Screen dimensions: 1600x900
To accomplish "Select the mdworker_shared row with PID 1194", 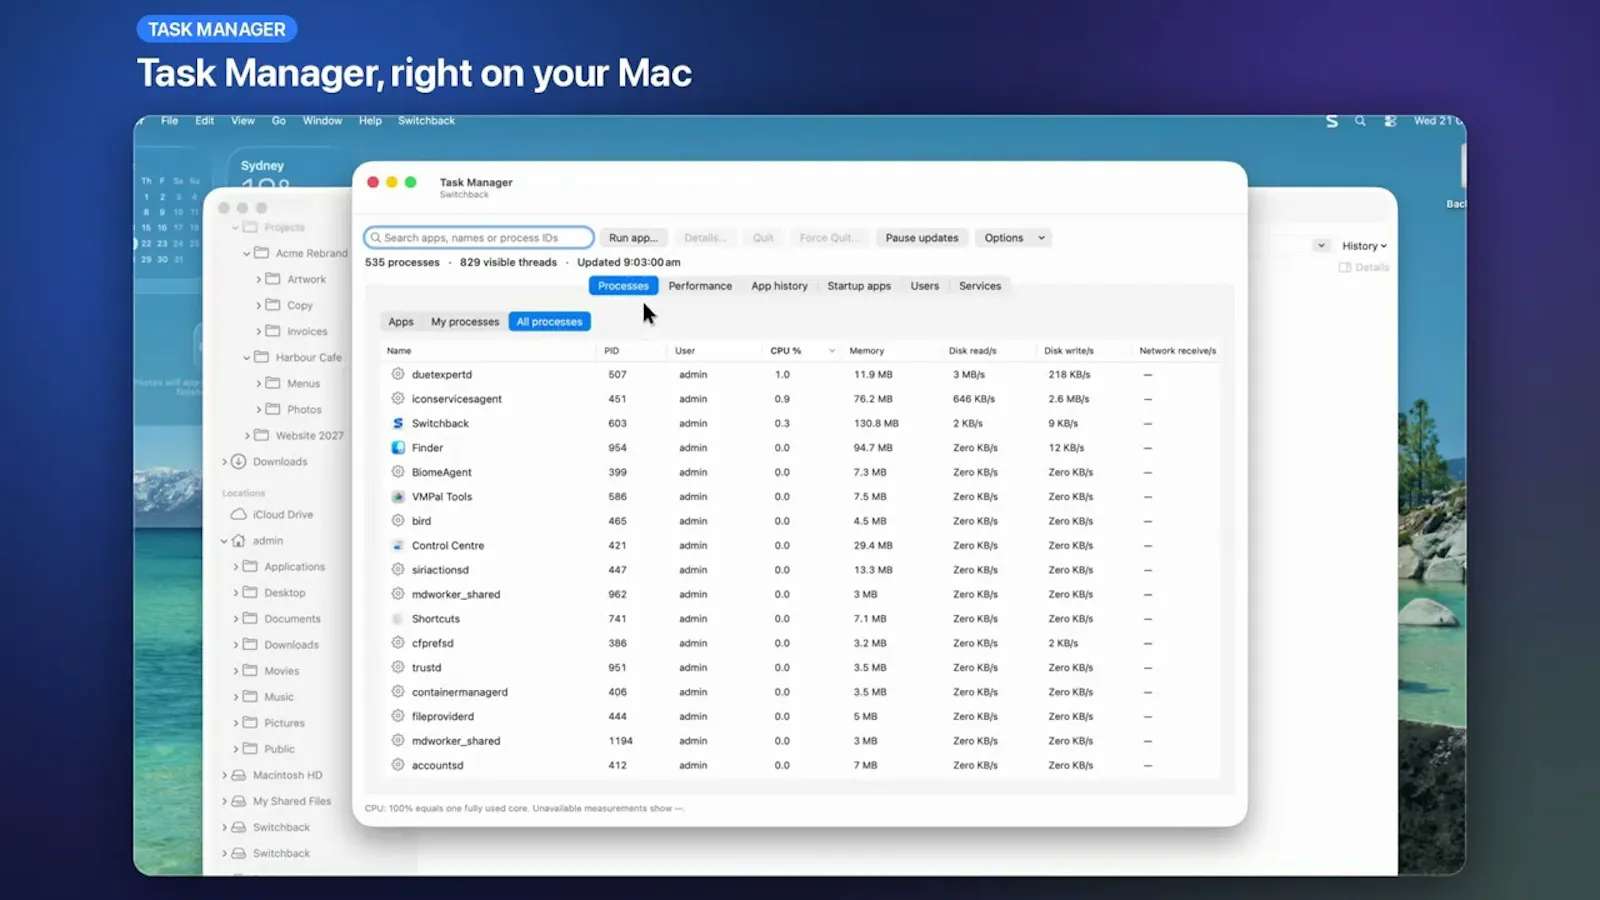I will point(800,741).
